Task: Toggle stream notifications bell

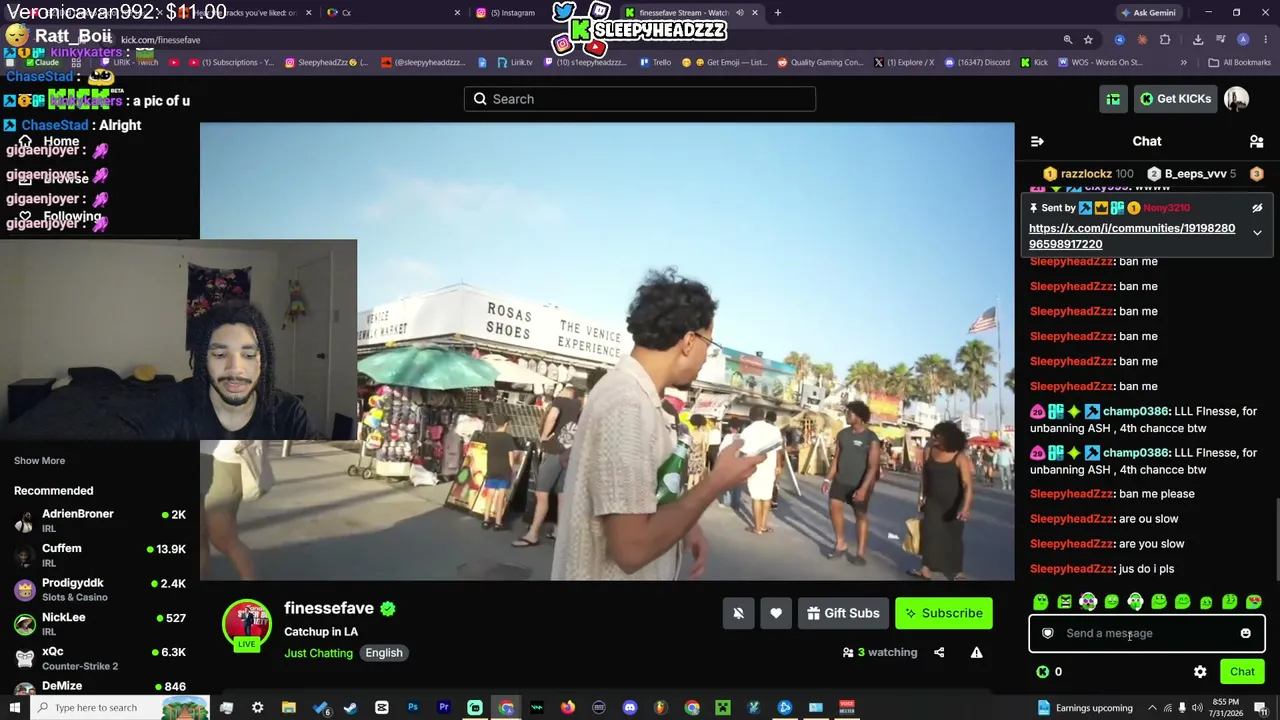Action: pyautogui.click(x=738, y=613)
